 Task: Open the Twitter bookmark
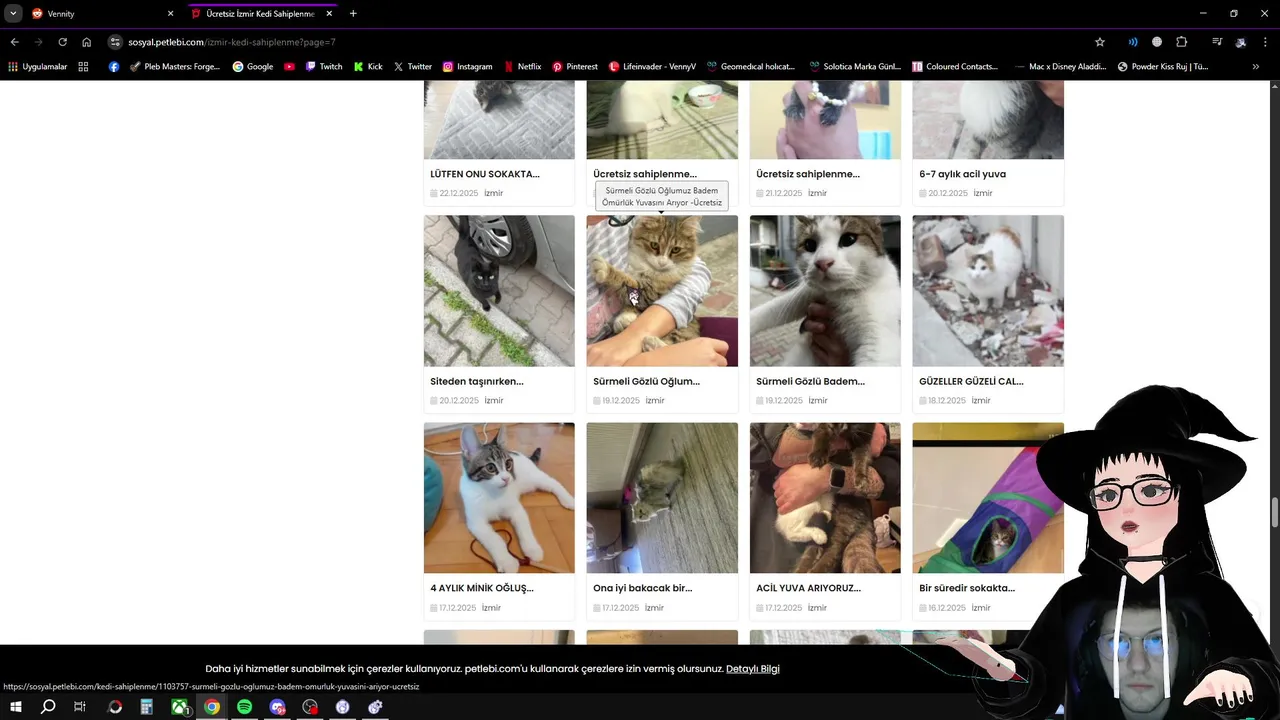(x=412, y=67)
